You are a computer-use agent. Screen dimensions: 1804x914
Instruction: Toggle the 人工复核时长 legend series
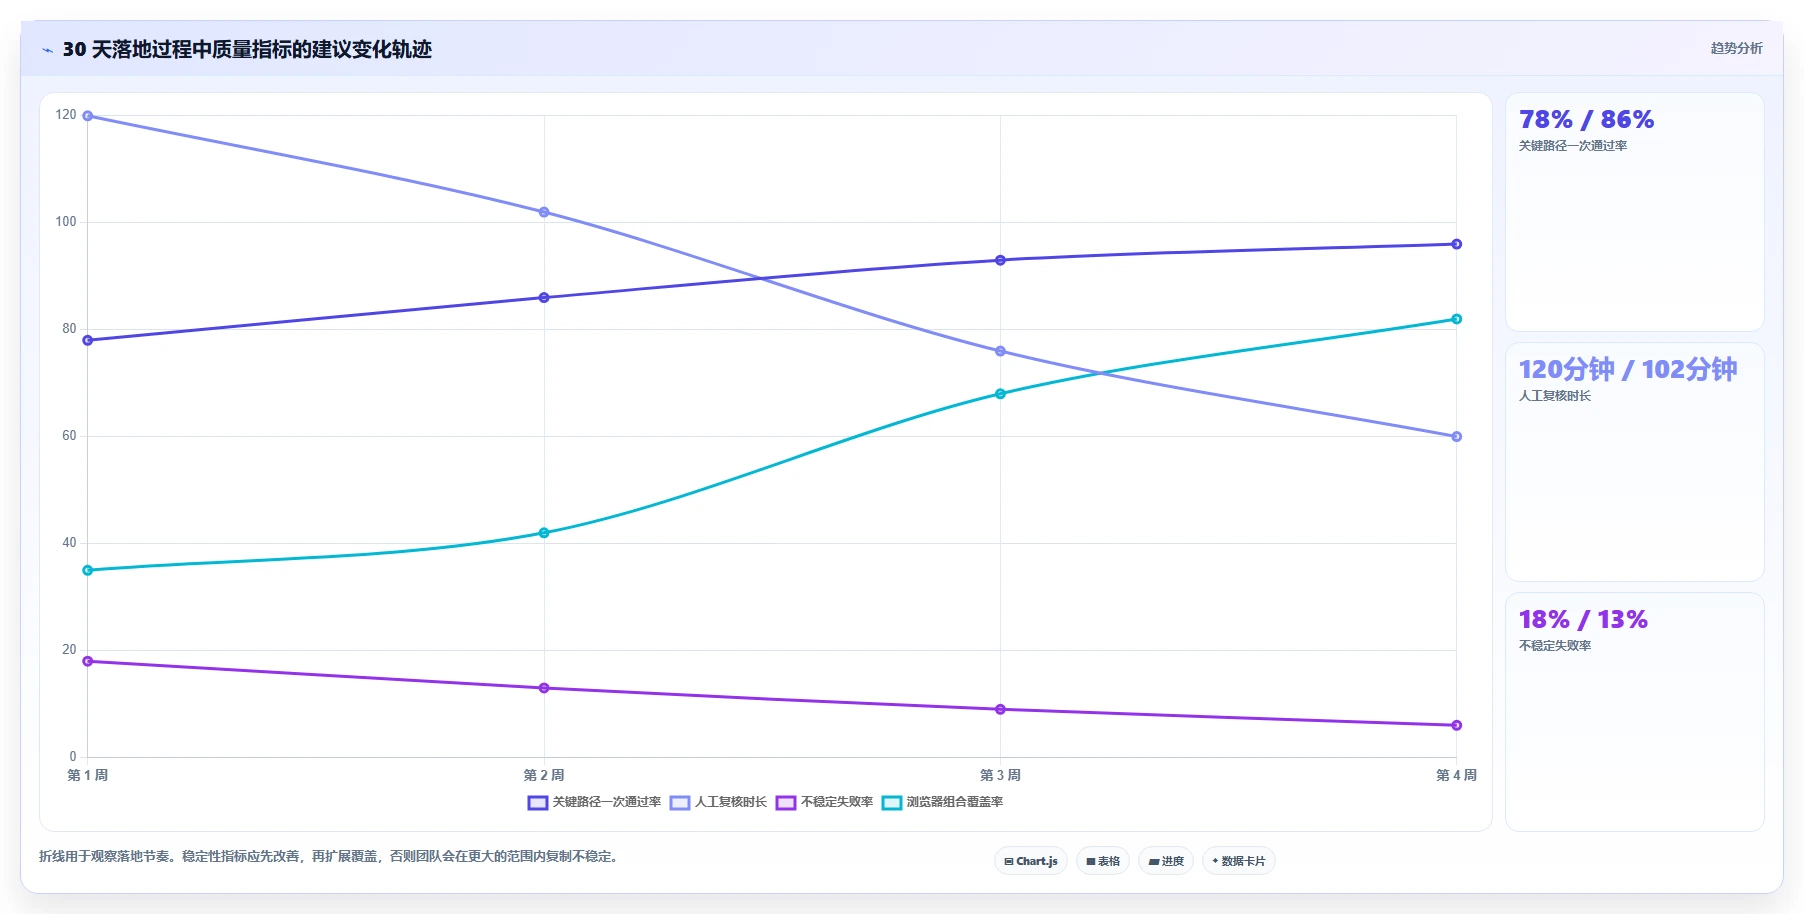[x=718, y=802]
